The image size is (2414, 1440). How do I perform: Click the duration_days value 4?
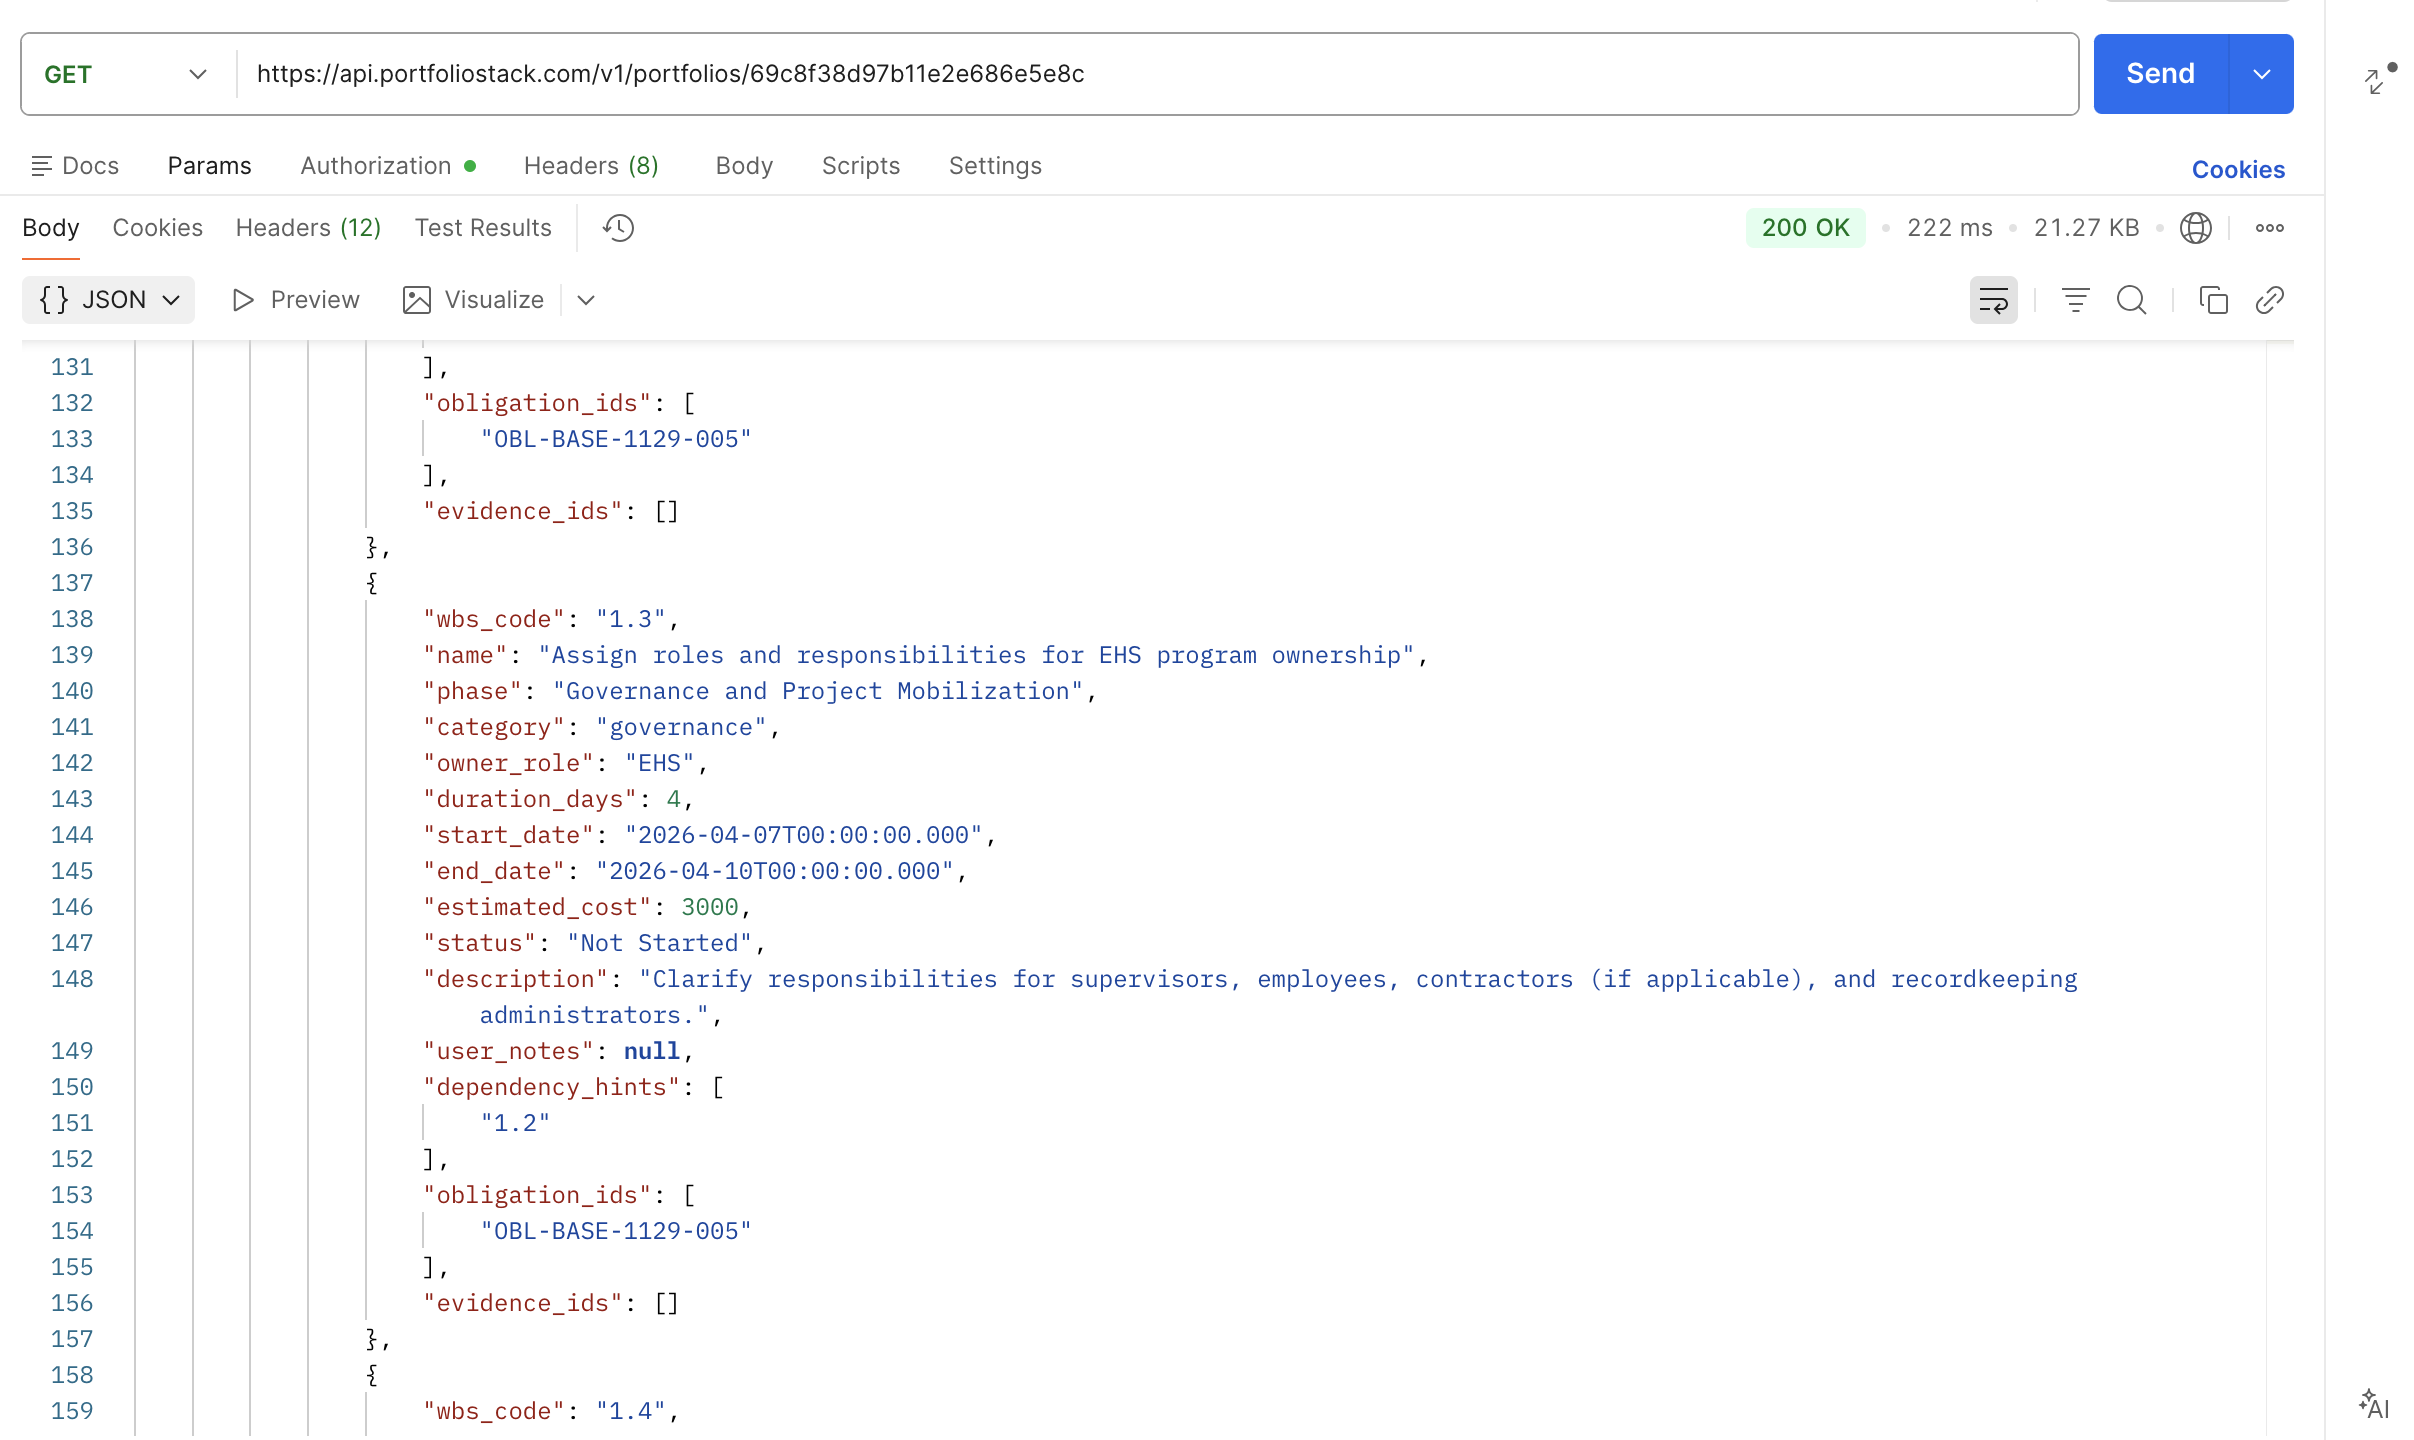point(674,799)
